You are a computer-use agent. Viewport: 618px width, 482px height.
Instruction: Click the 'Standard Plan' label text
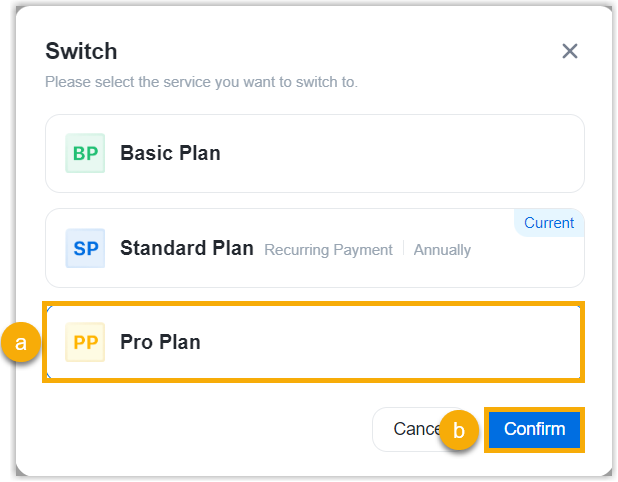(x=187, y=249)
